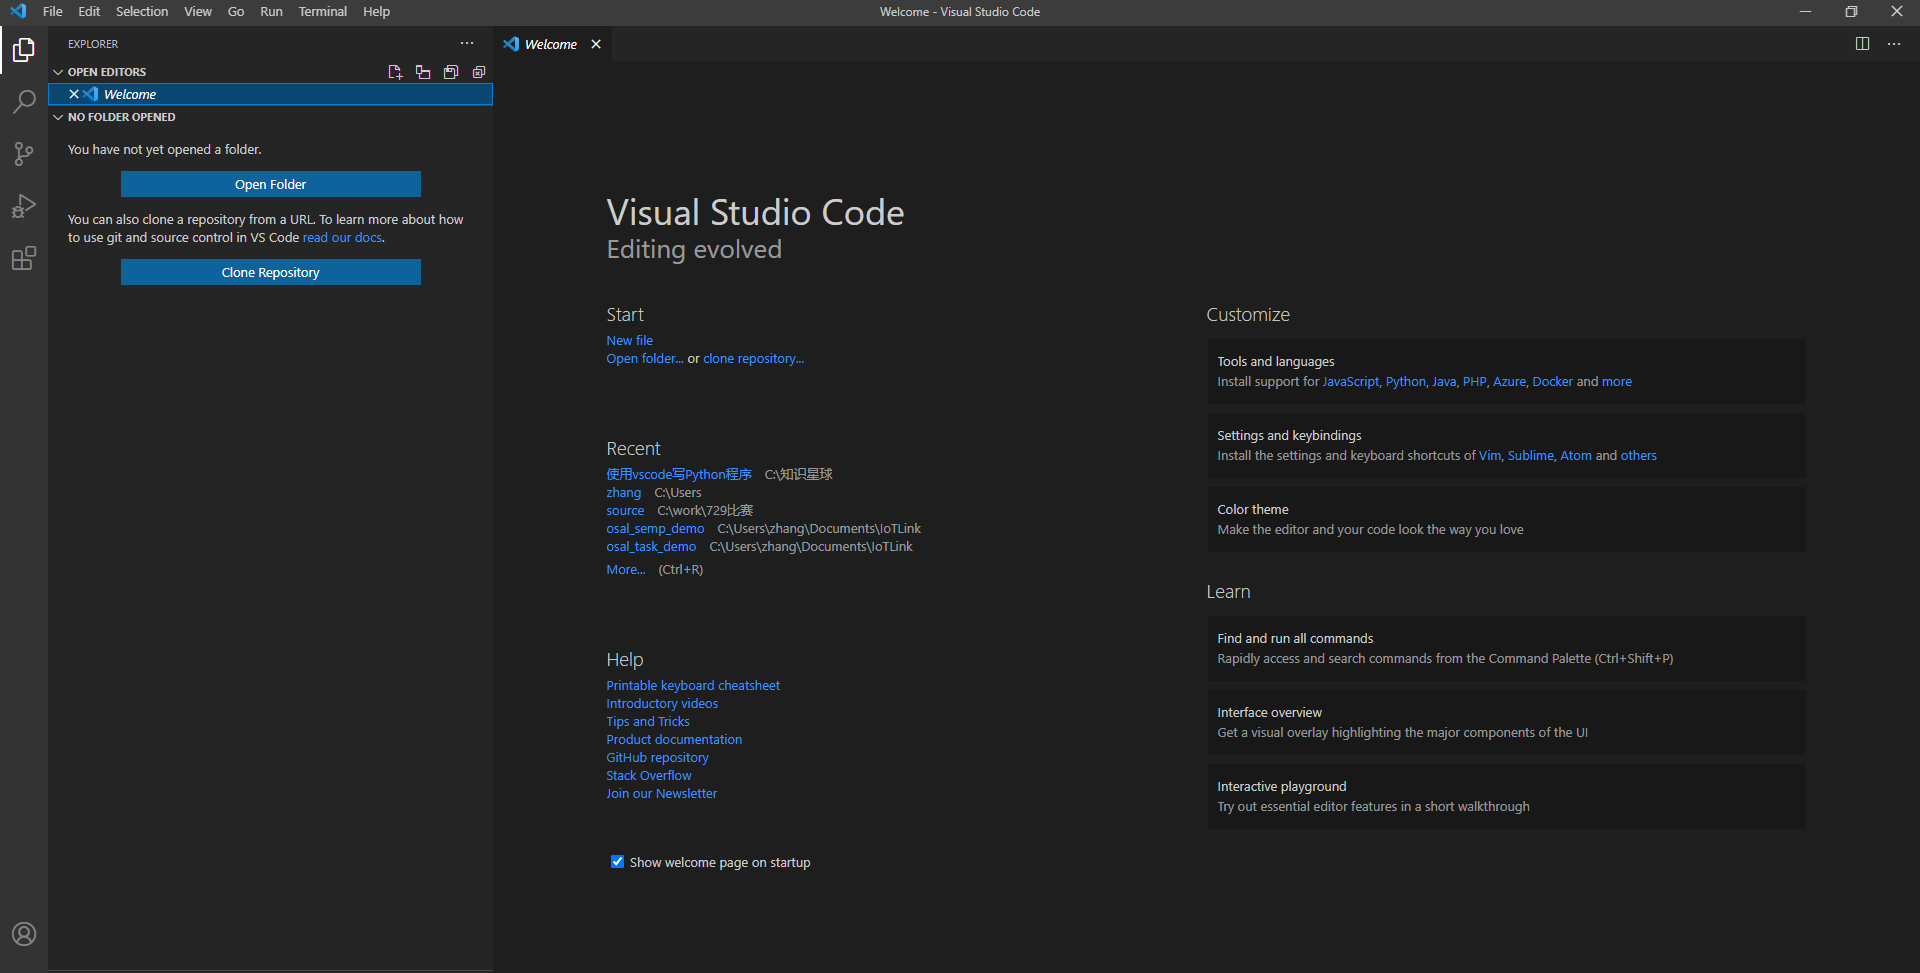Install Docker support link

pos(1552,381)
